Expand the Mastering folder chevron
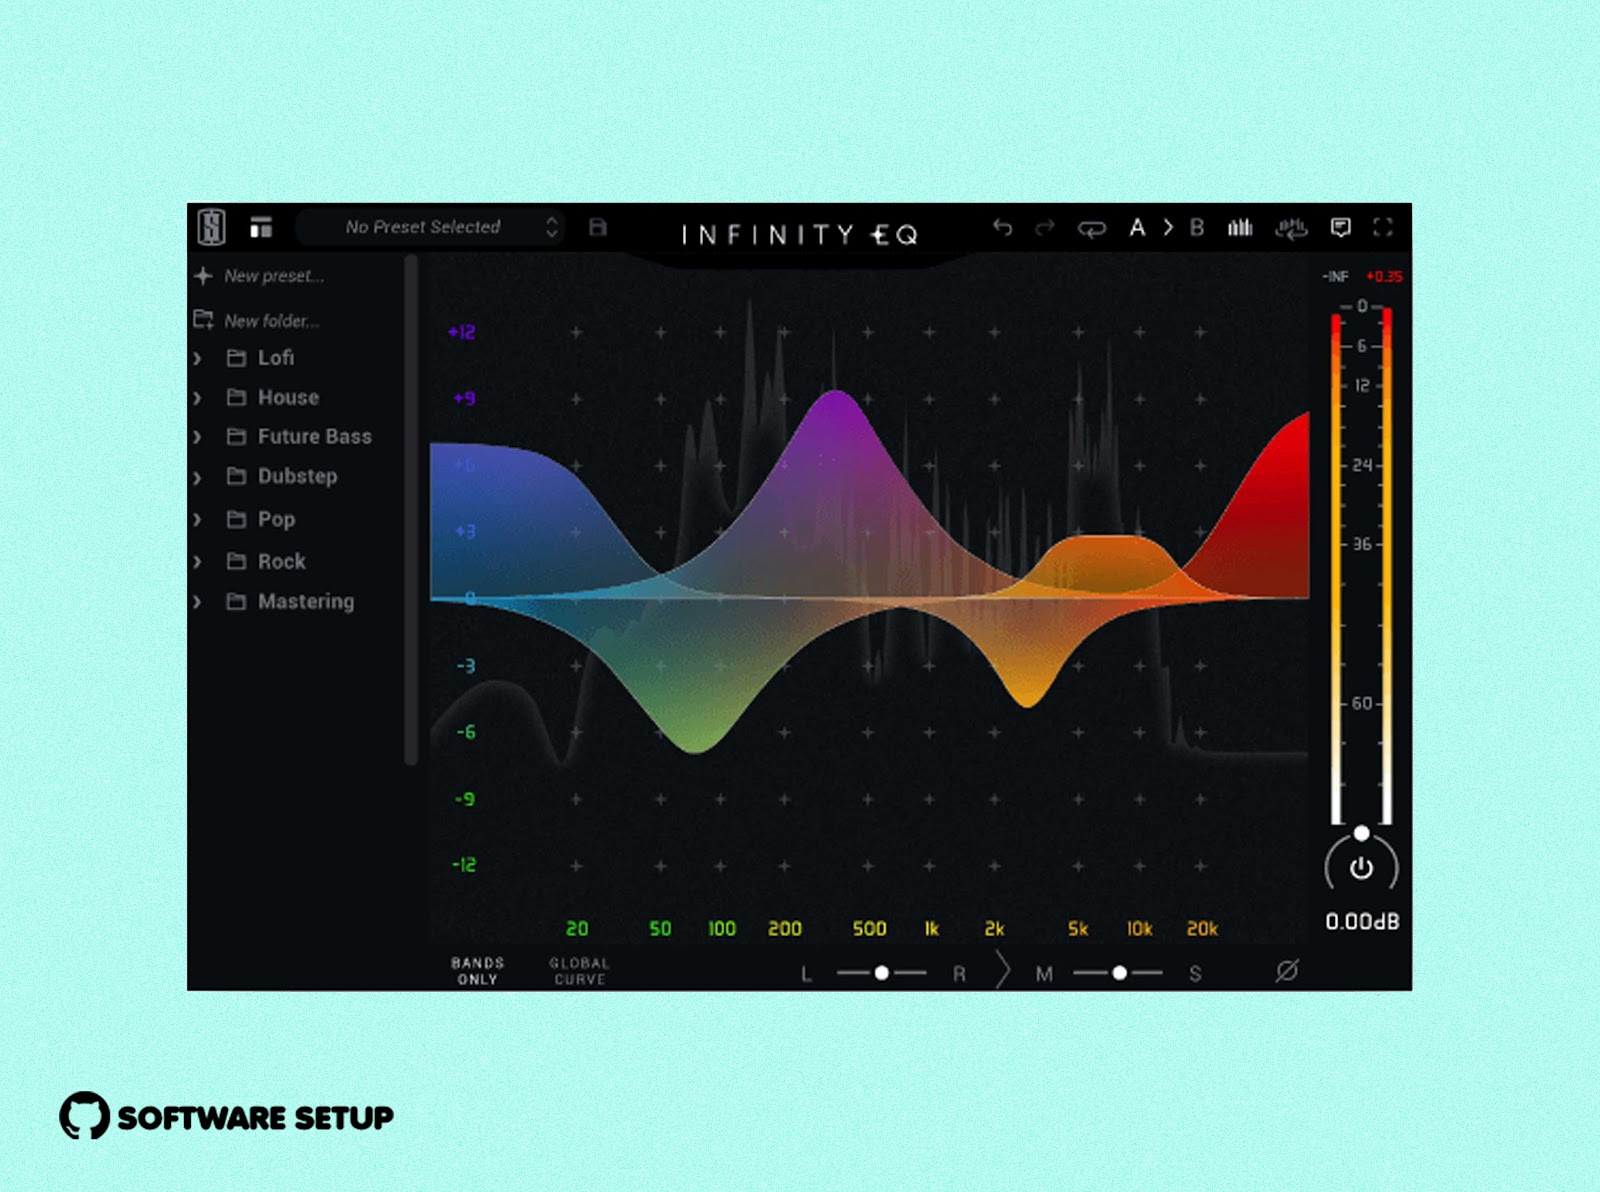 pos(197,602)
